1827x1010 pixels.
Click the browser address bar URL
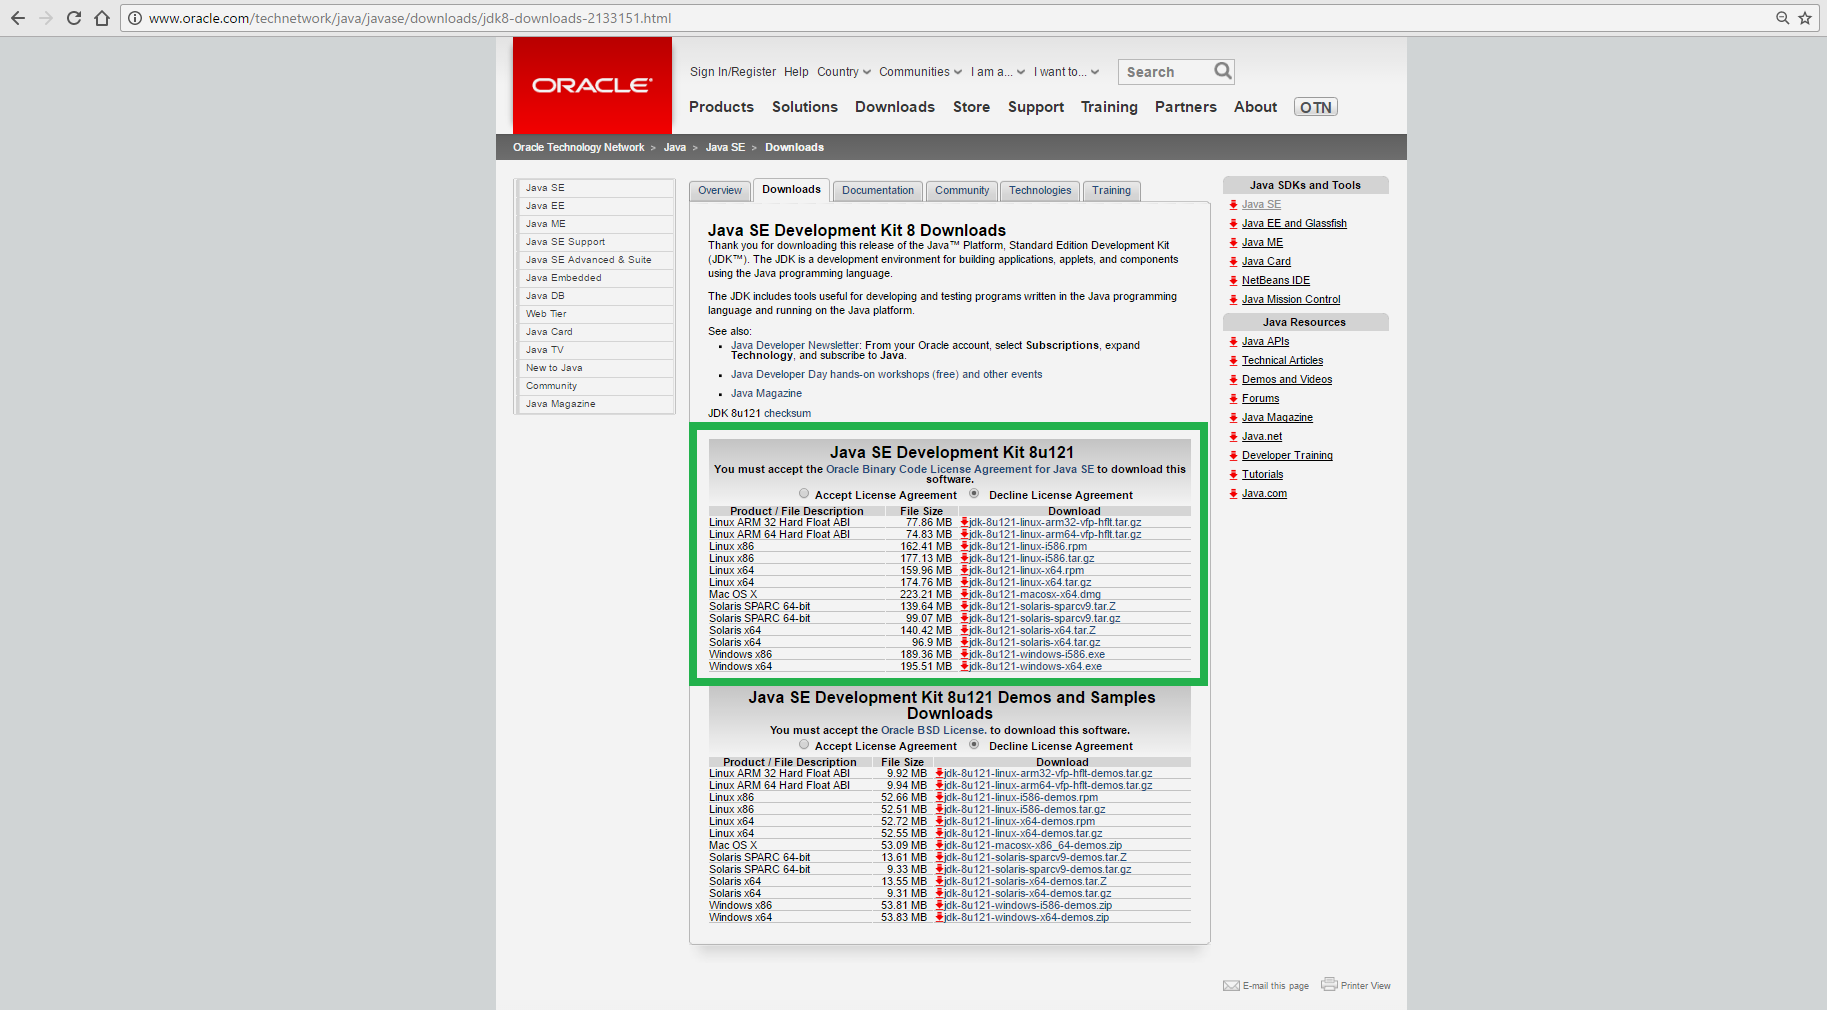point(410,18)
